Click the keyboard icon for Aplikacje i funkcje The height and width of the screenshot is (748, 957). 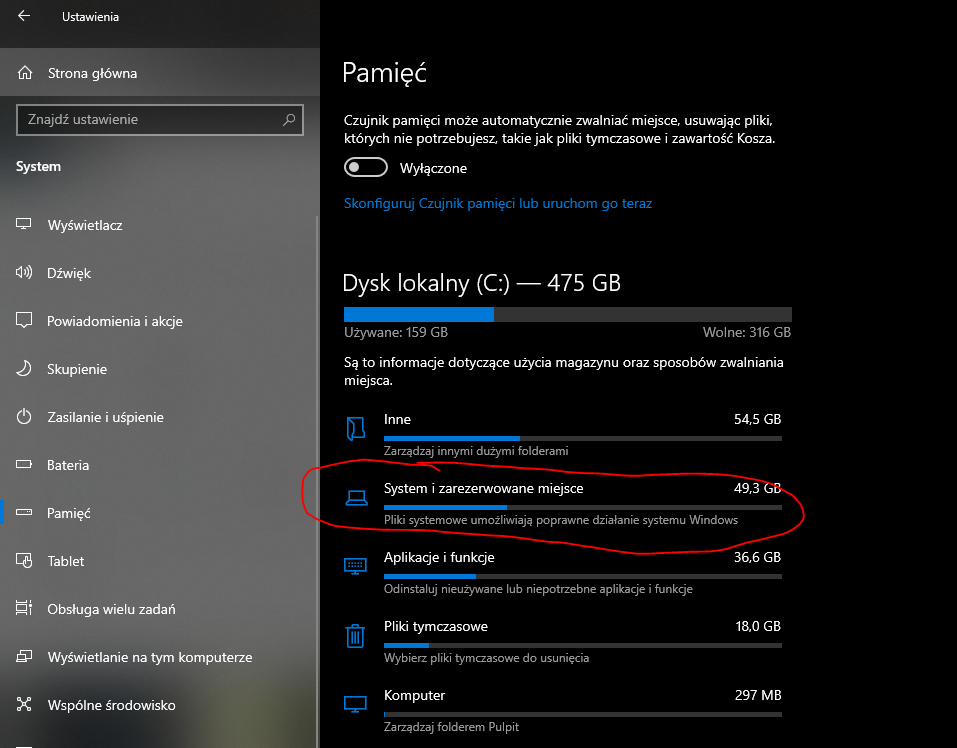(355, 566)
